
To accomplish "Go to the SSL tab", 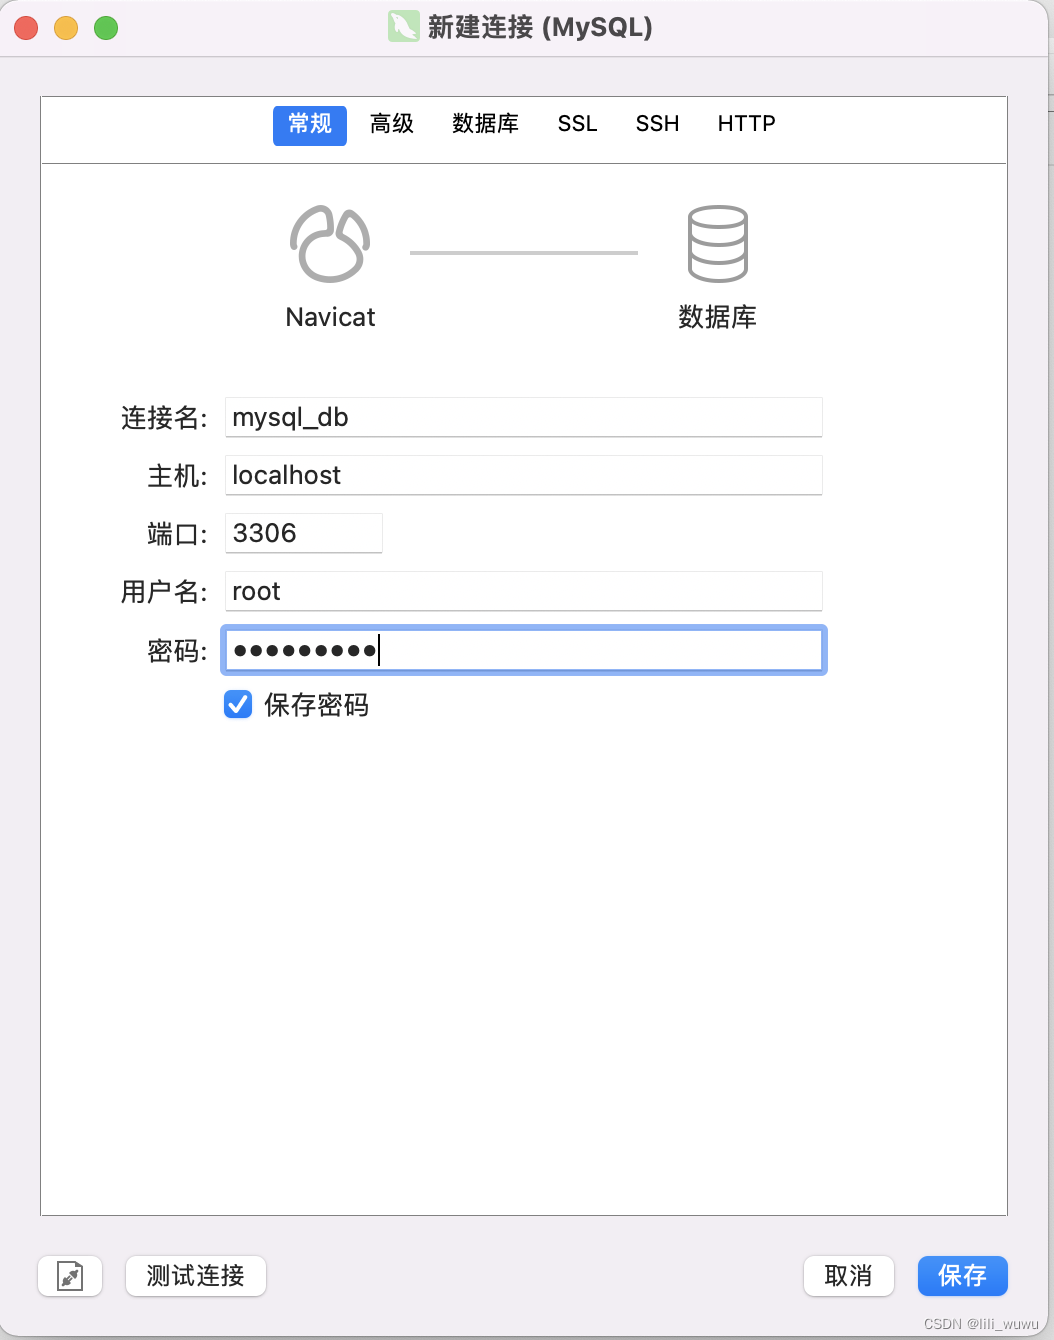I will point(577,124).
